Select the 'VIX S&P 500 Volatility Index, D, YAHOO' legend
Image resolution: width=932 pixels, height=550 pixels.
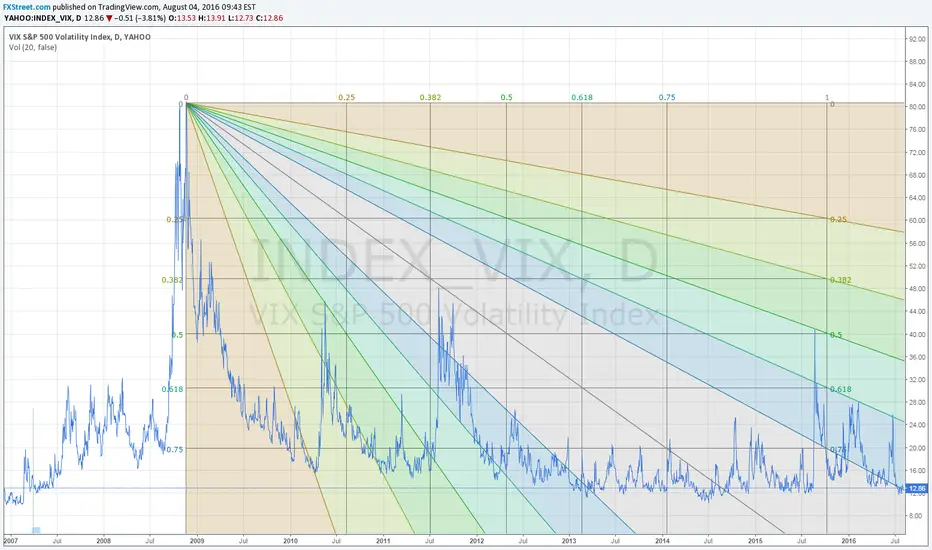coord(80,37)
